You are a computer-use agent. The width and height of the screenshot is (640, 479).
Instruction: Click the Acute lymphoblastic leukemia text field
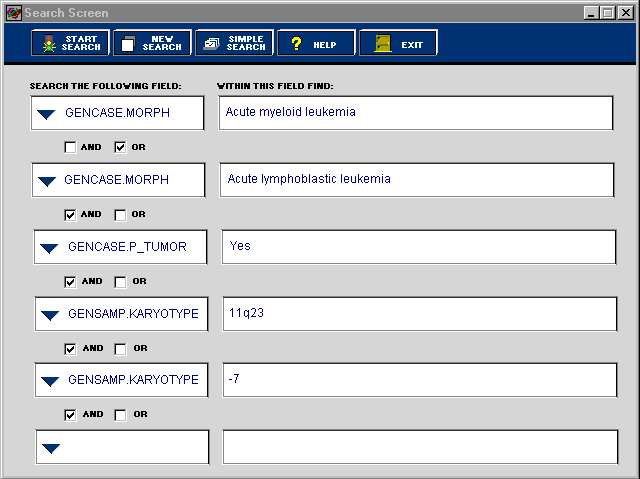tap(417, 180)
